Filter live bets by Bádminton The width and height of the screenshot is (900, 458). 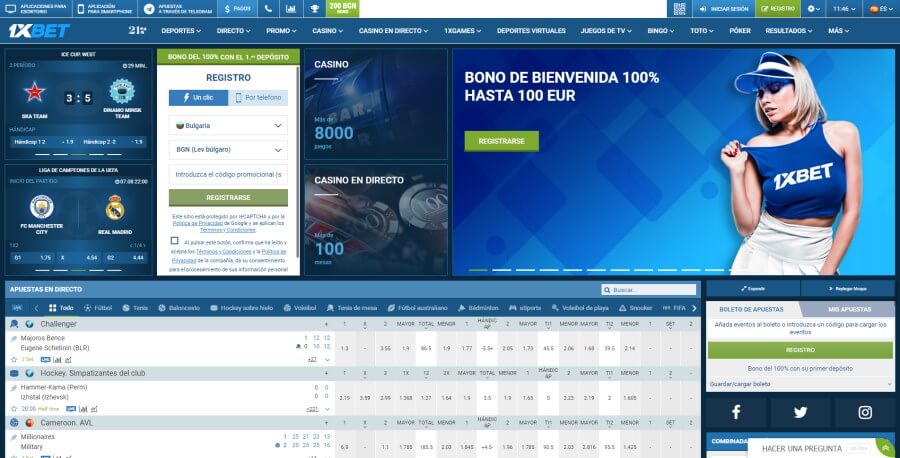(x=478, y=308)
